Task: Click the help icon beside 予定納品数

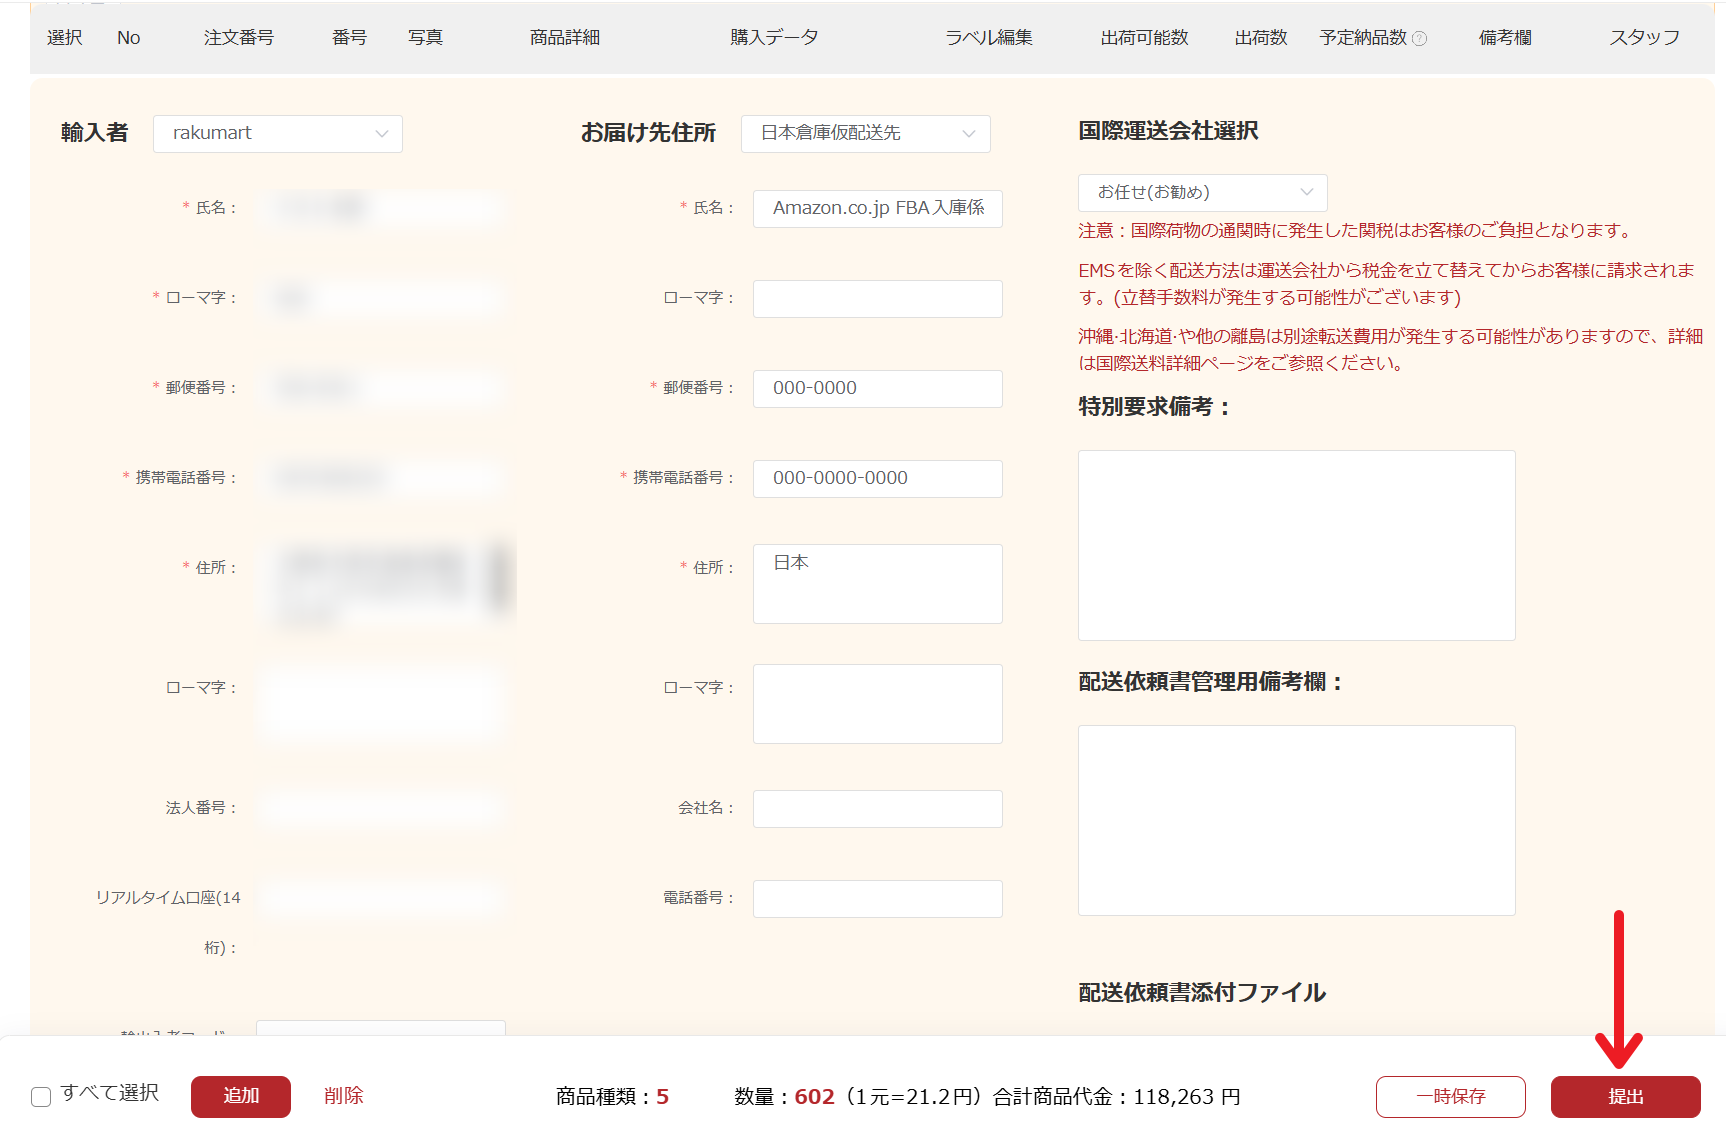Action: 1419,39
